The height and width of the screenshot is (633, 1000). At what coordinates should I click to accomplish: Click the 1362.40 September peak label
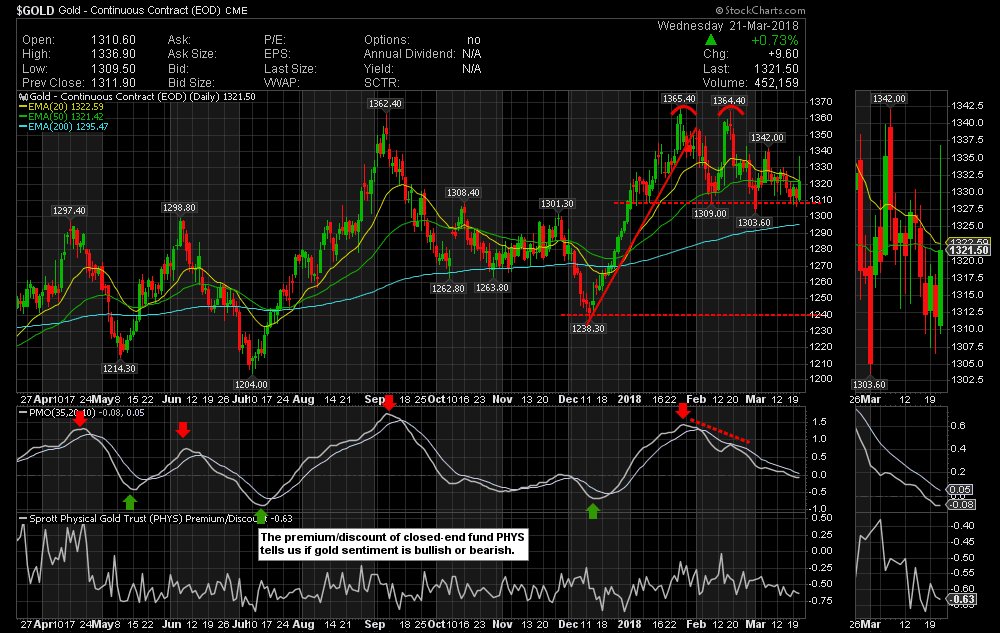[385, 103]
